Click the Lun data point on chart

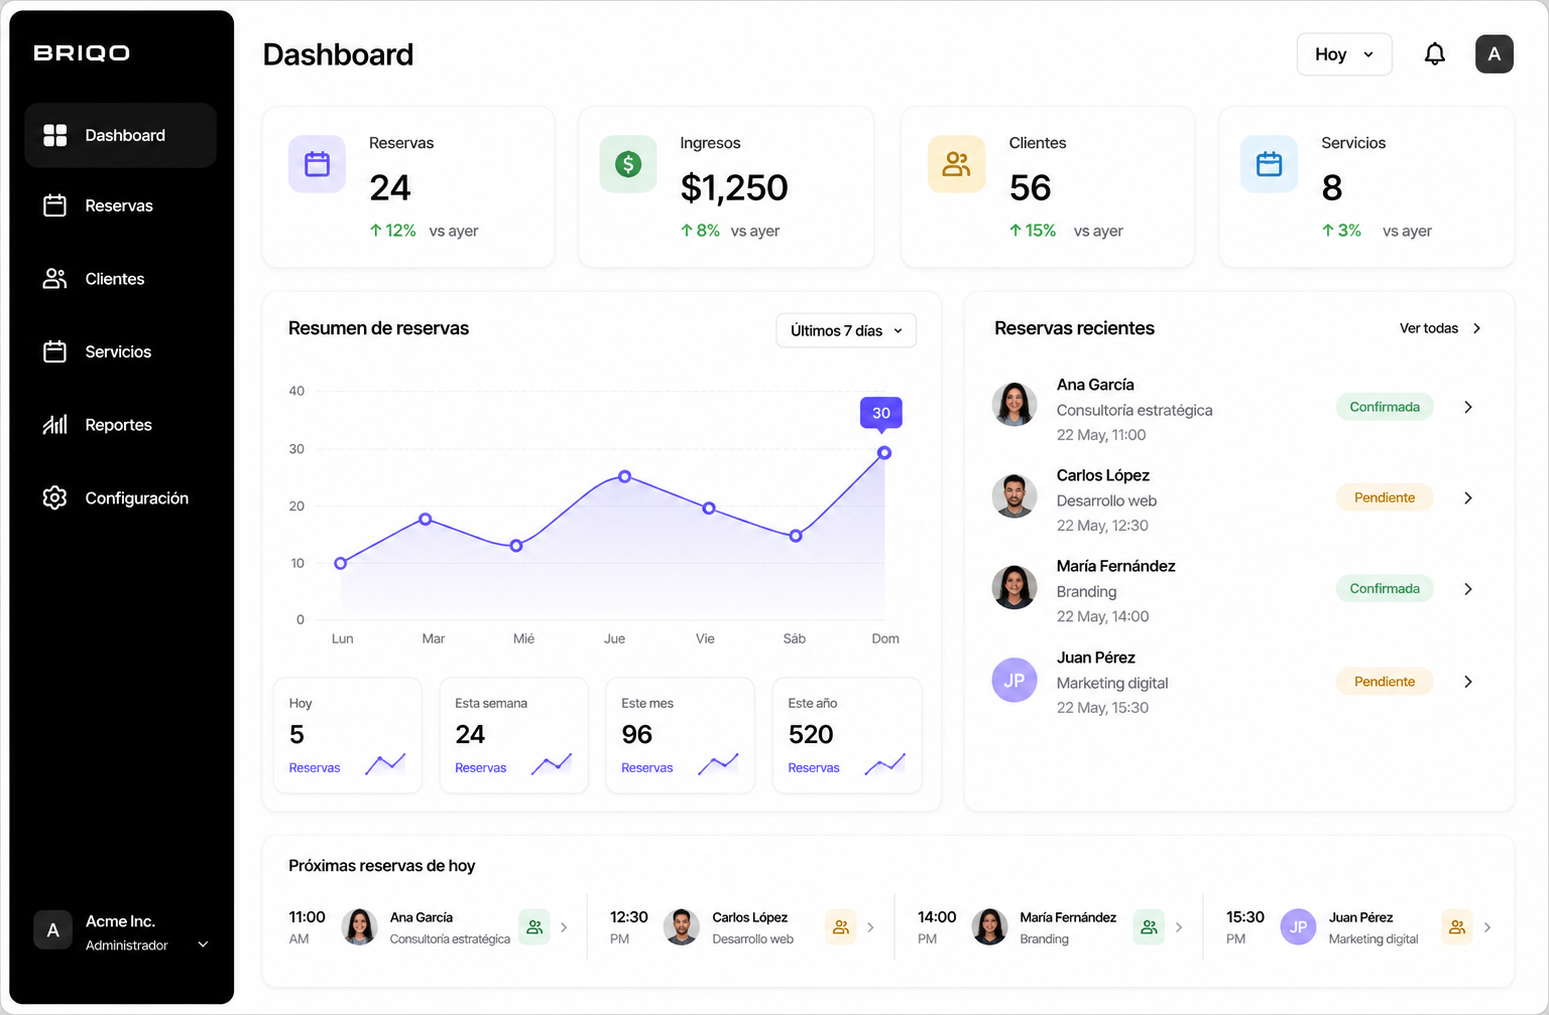pyautogui.click(x=341, y=564)
